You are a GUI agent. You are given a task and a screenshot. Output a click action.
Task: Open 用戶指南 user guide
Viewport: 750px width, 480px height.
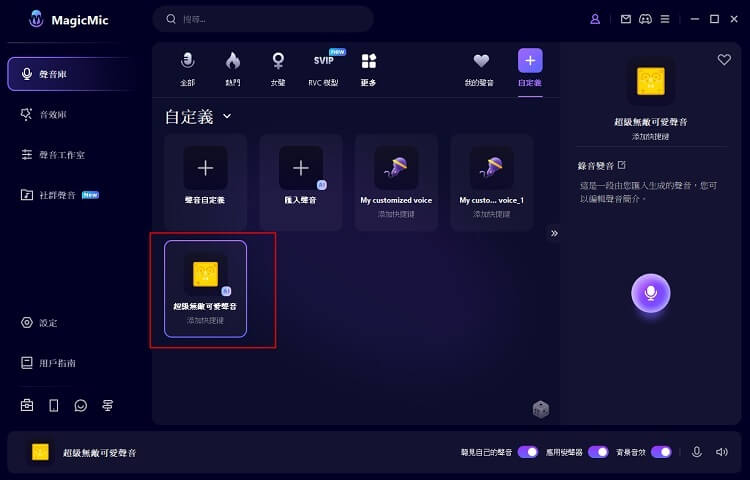click(48, 363)
